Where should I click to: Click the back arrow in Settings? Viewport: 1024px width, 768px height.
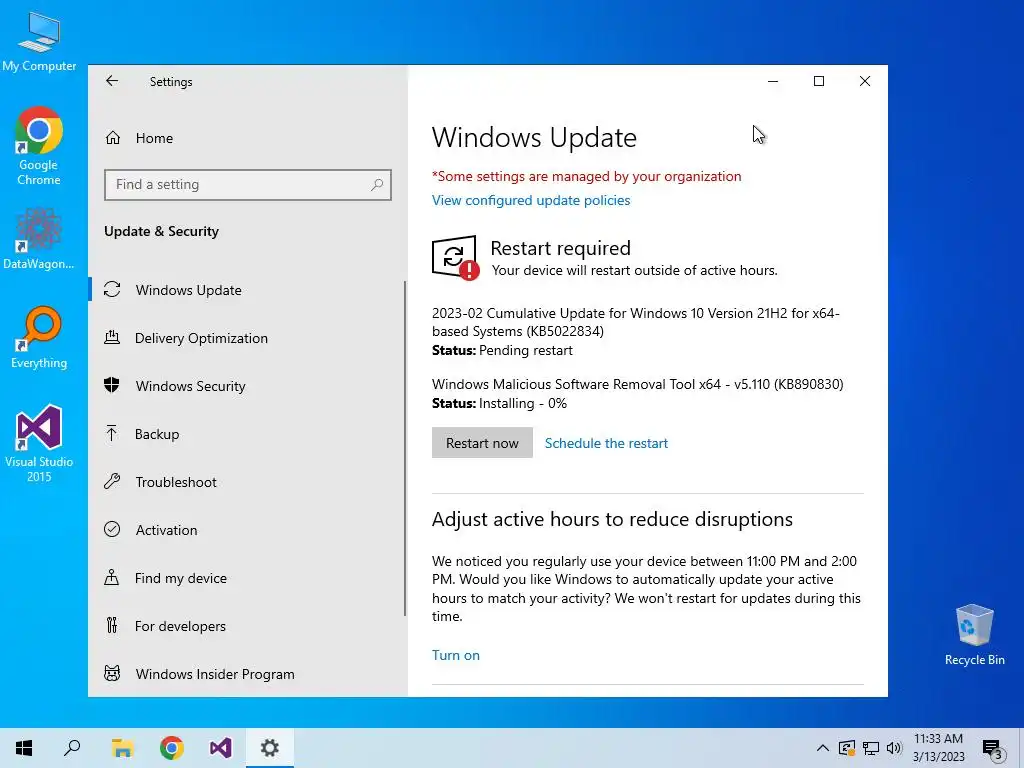pyautogui.click(x=112, y=81)
